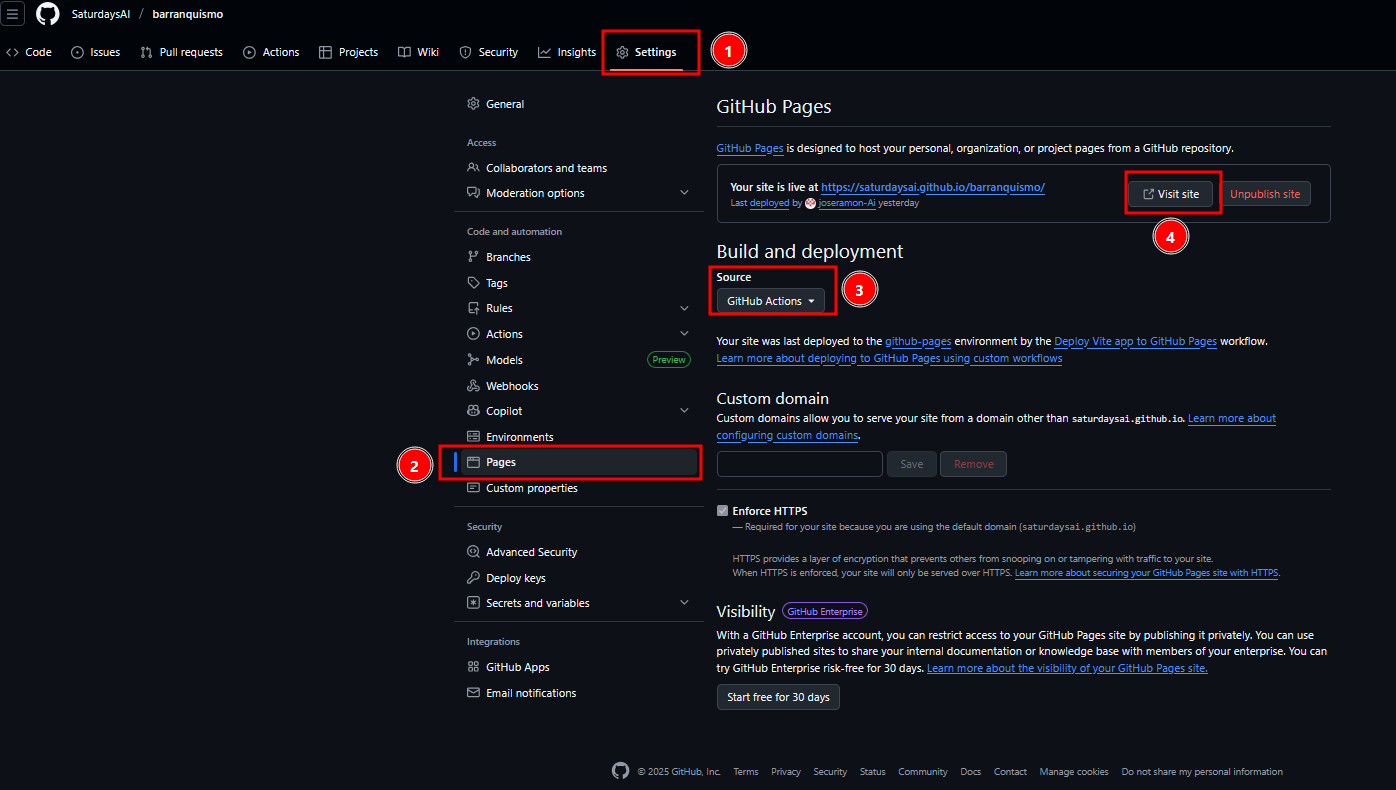1396x790 pixels.
Task: Open the live site URL link
Action: 932,187
